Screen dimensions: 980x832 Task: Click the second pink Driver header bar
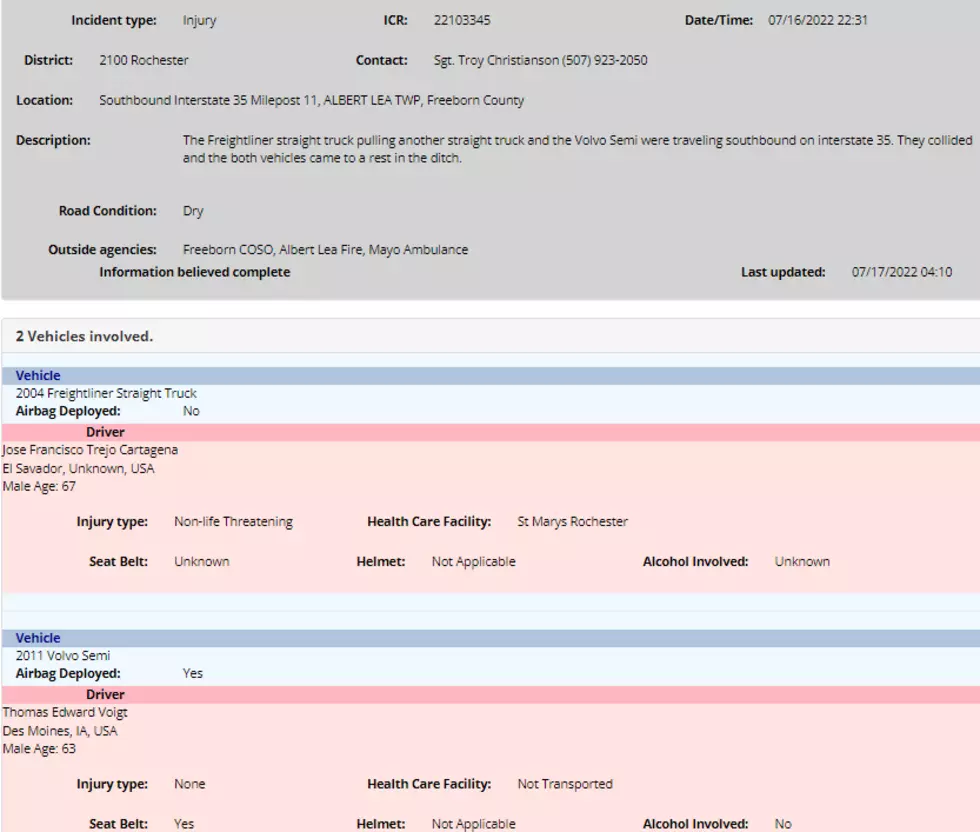[491, 694]
